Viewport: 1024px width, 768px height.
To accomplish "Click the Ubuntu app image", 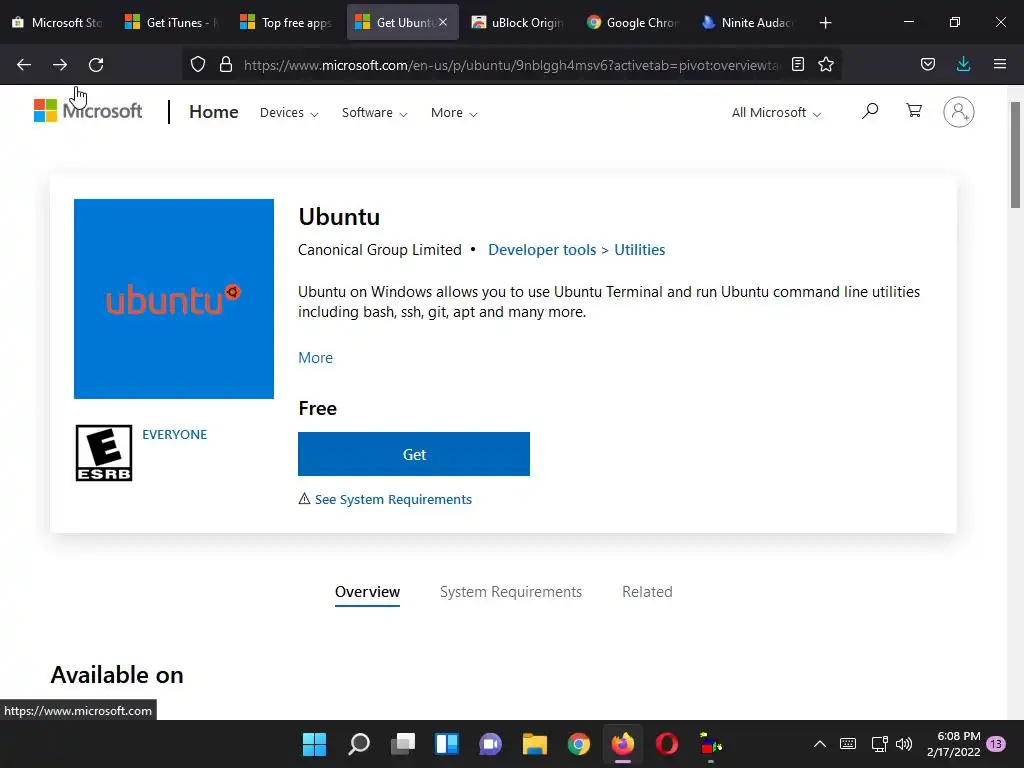I will 174,299.
